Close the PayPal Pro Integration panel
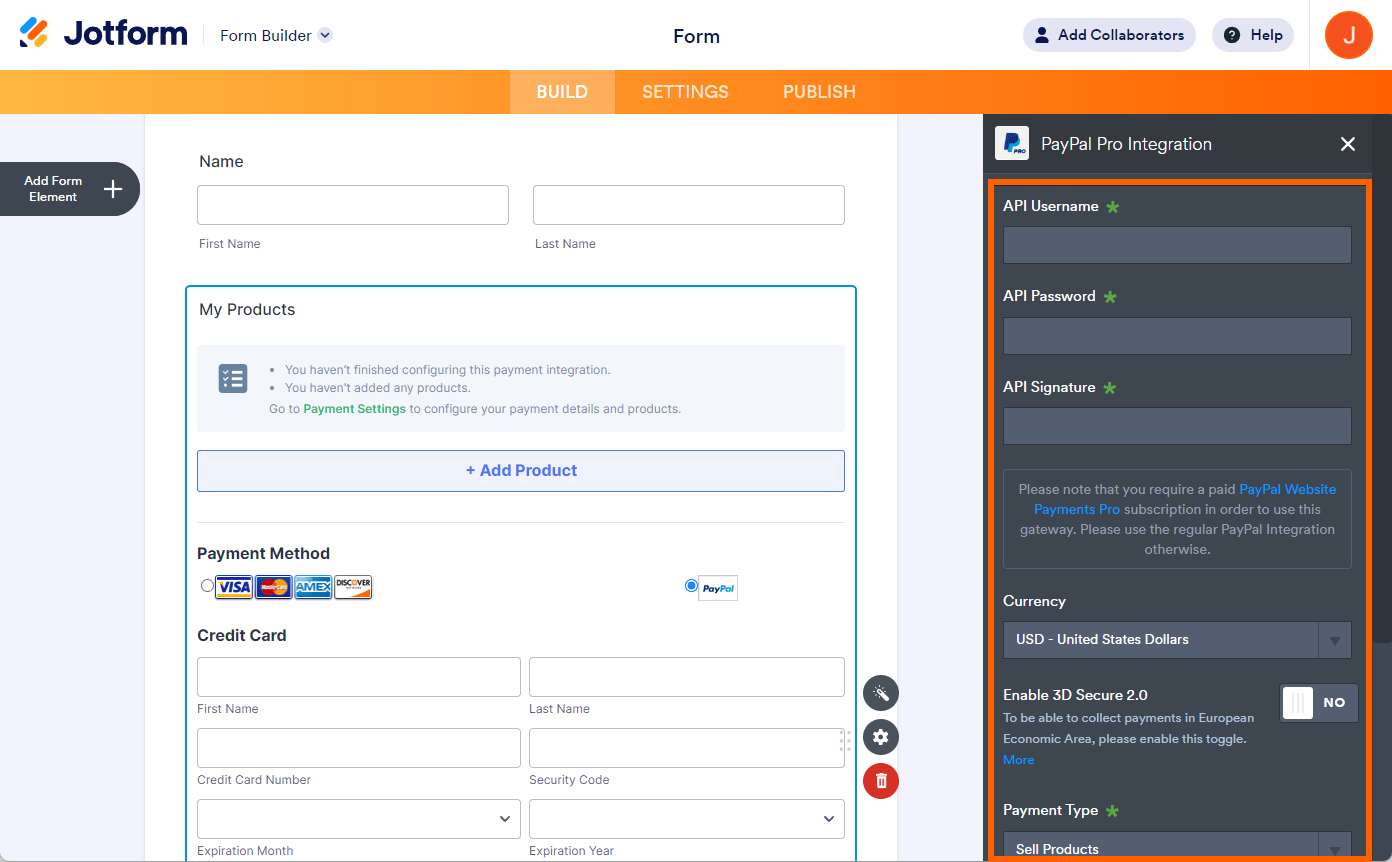1392x862 pixels. [1348, 144]
